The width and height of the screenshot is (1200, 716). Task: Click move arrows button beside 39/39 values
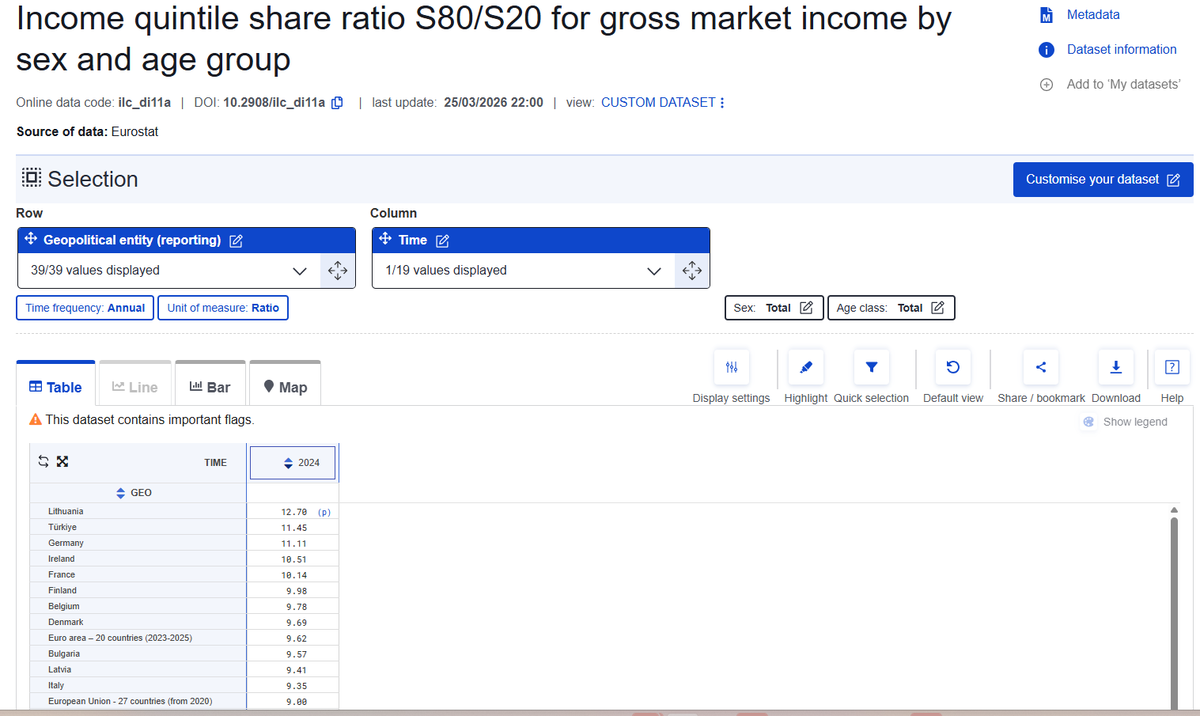click(x=337, y=270)
